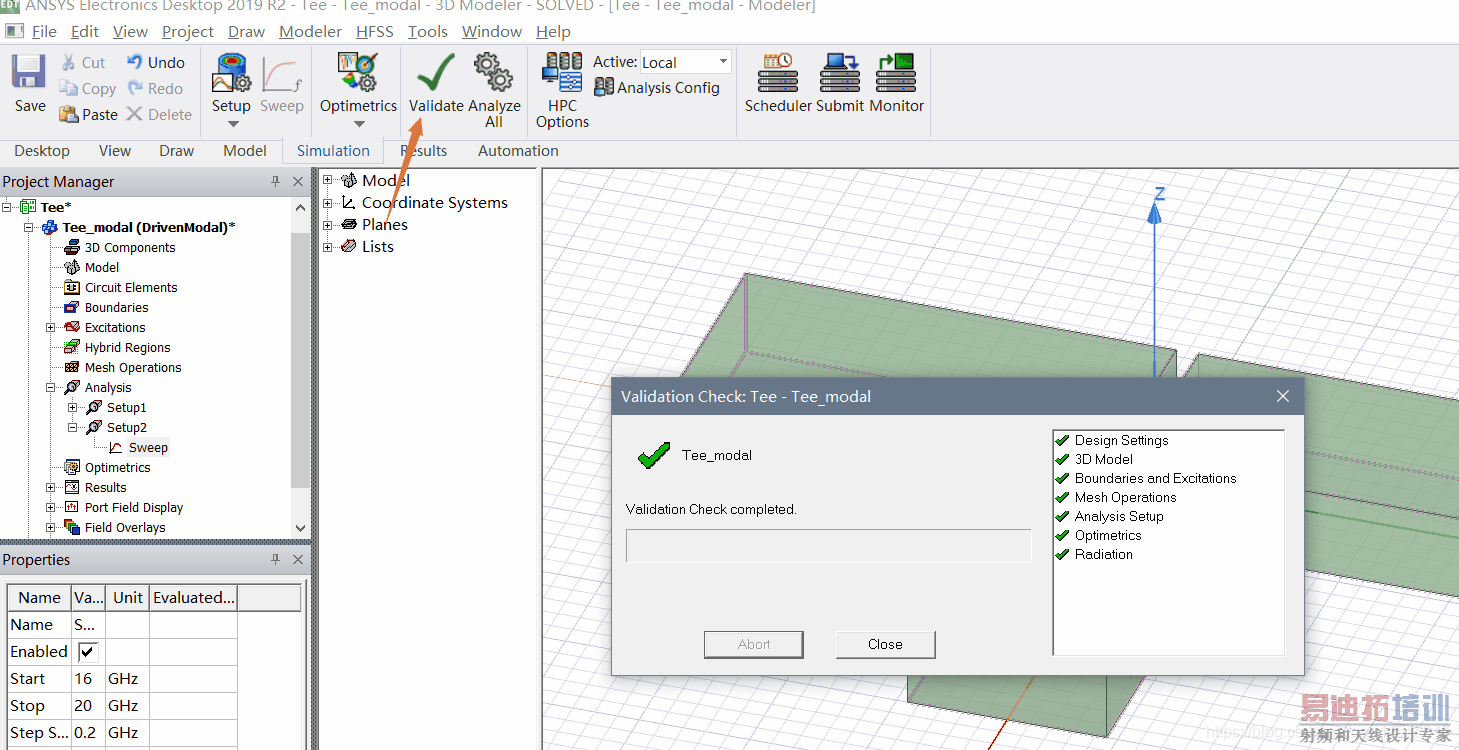Click the Abort button in Validation Check

point(754,645)
